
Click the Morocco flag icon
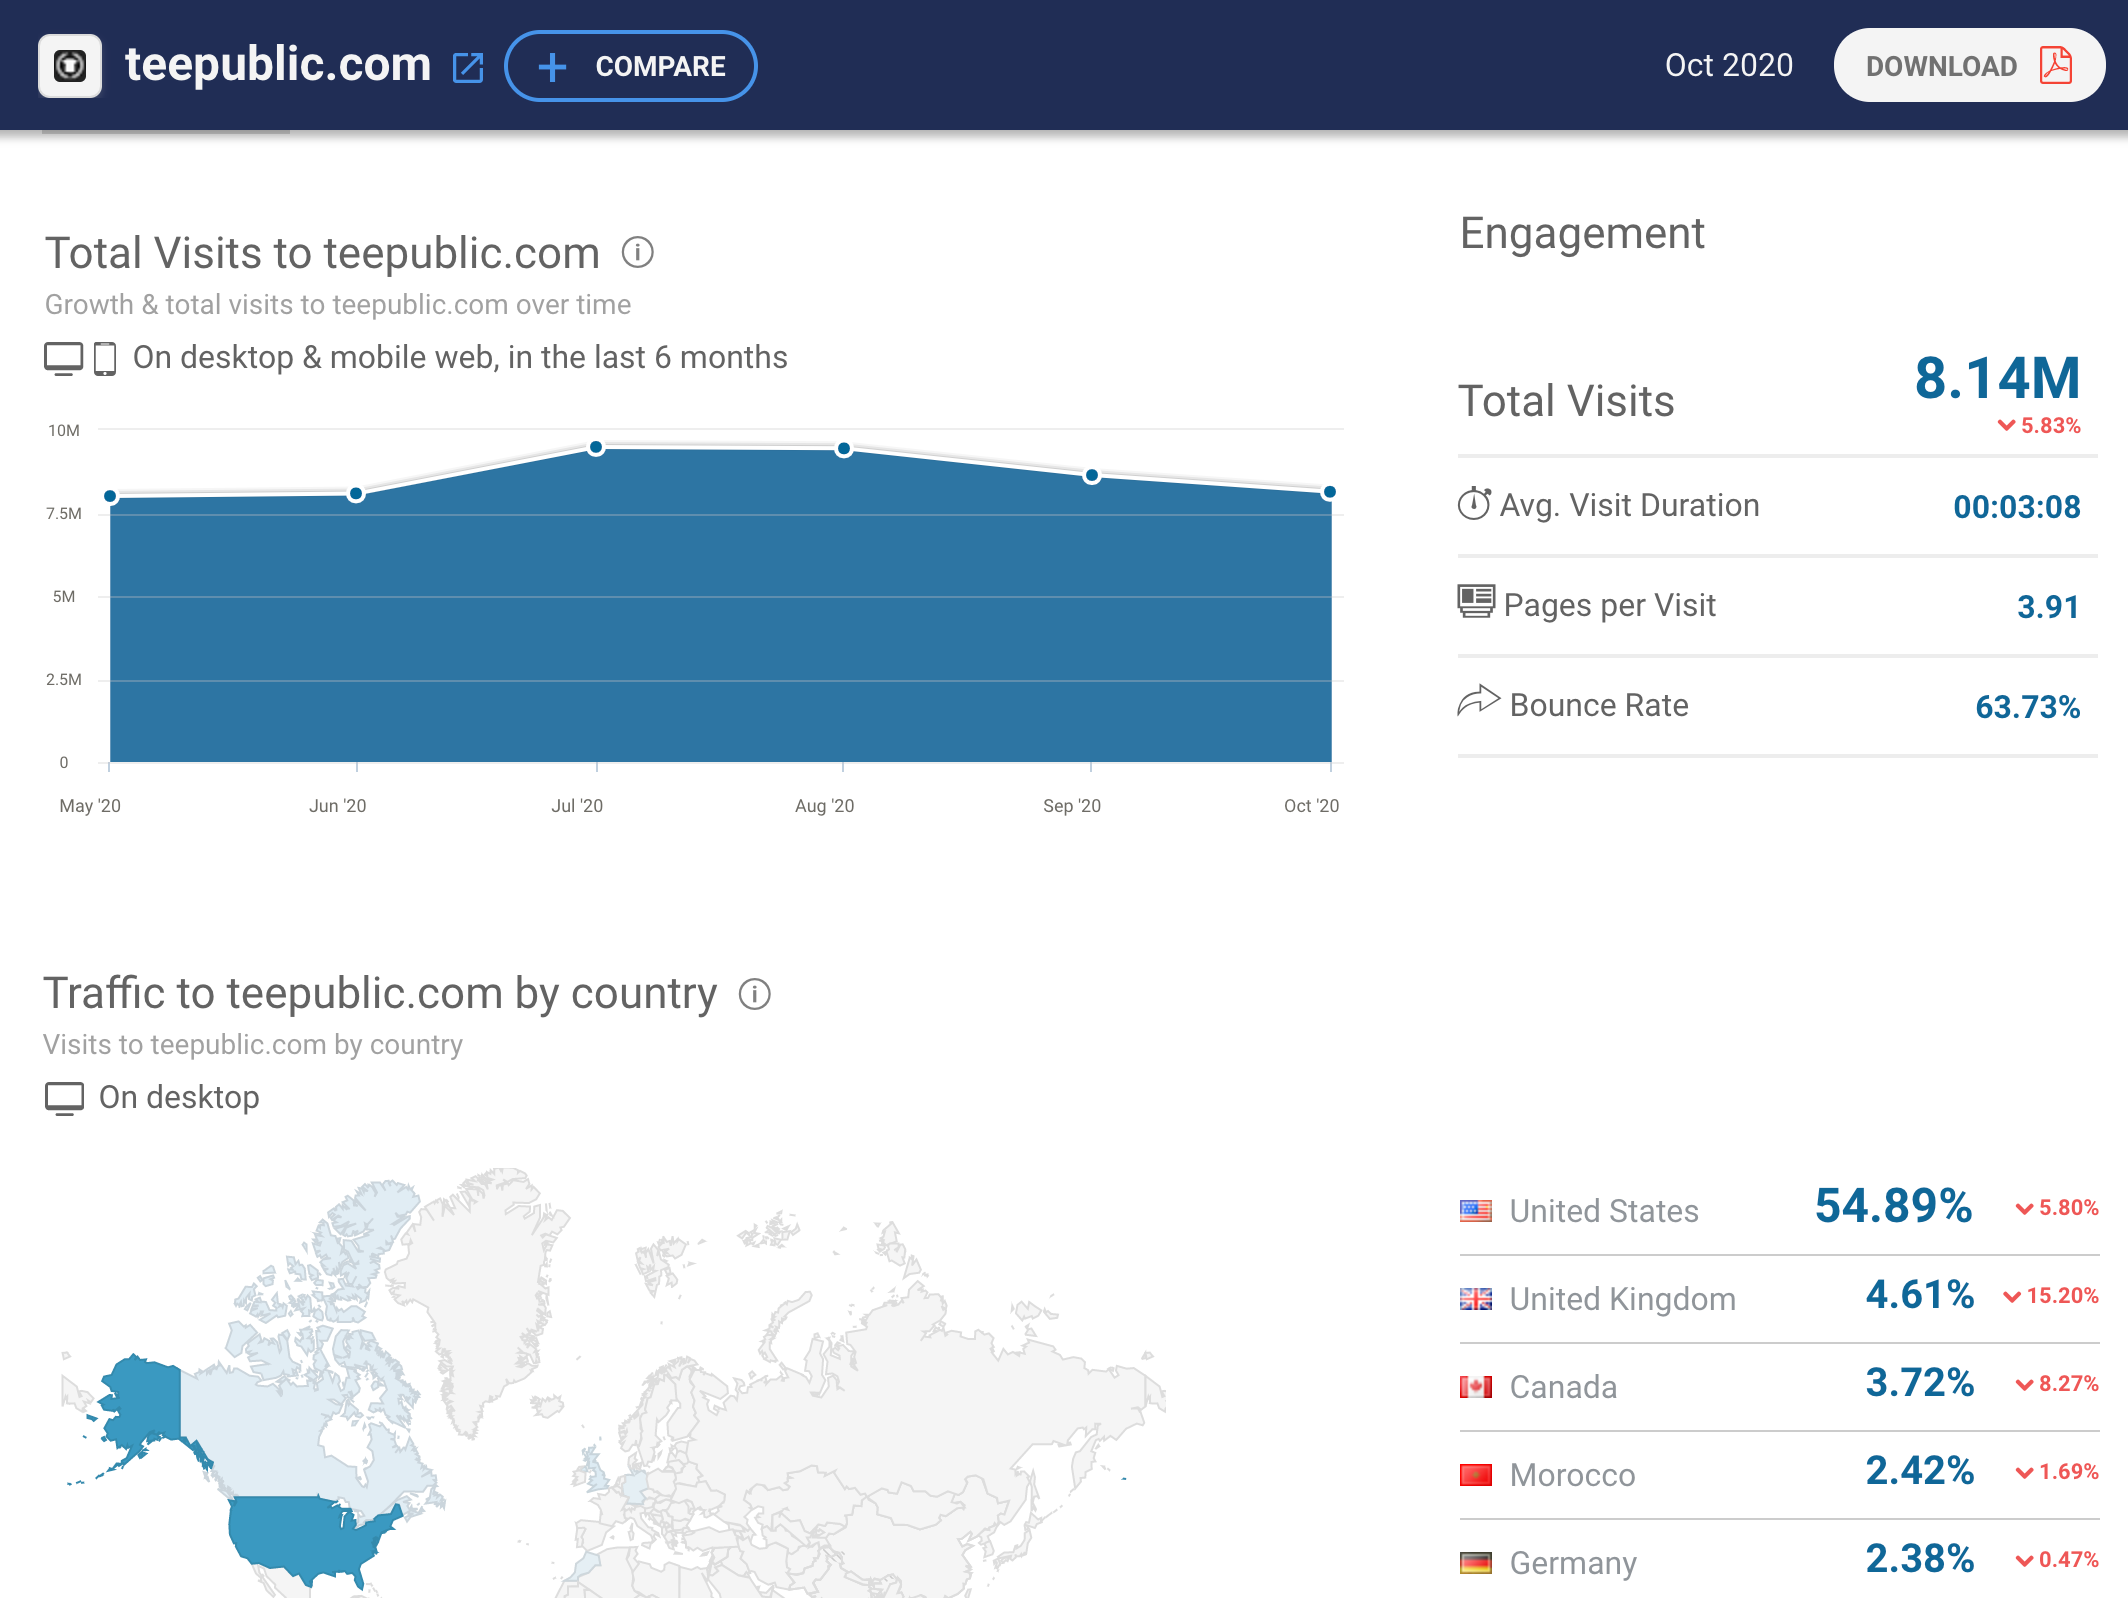(1476, 1475)
